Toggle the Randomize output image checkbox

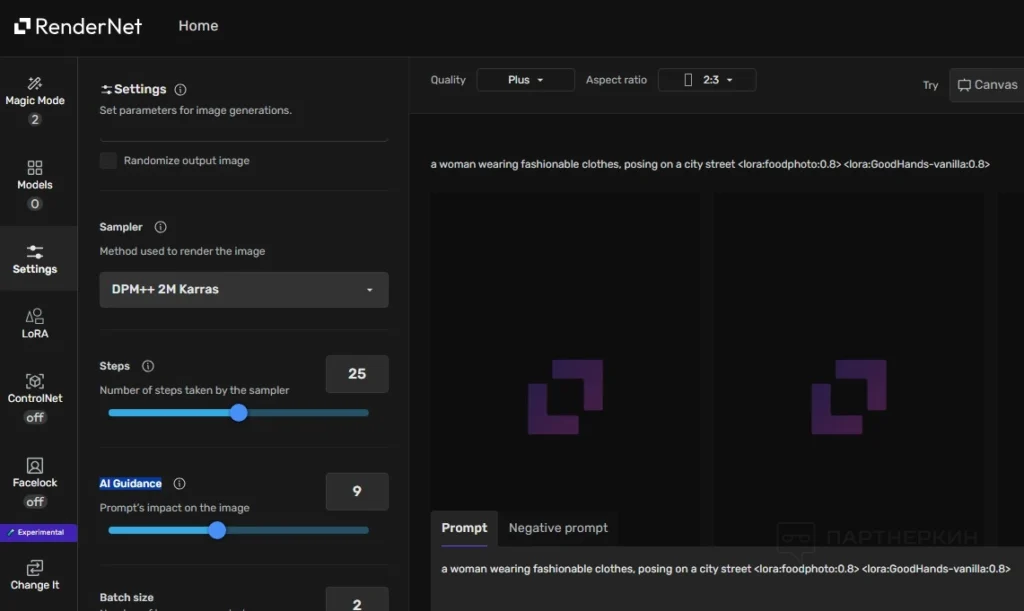(108, 161)
